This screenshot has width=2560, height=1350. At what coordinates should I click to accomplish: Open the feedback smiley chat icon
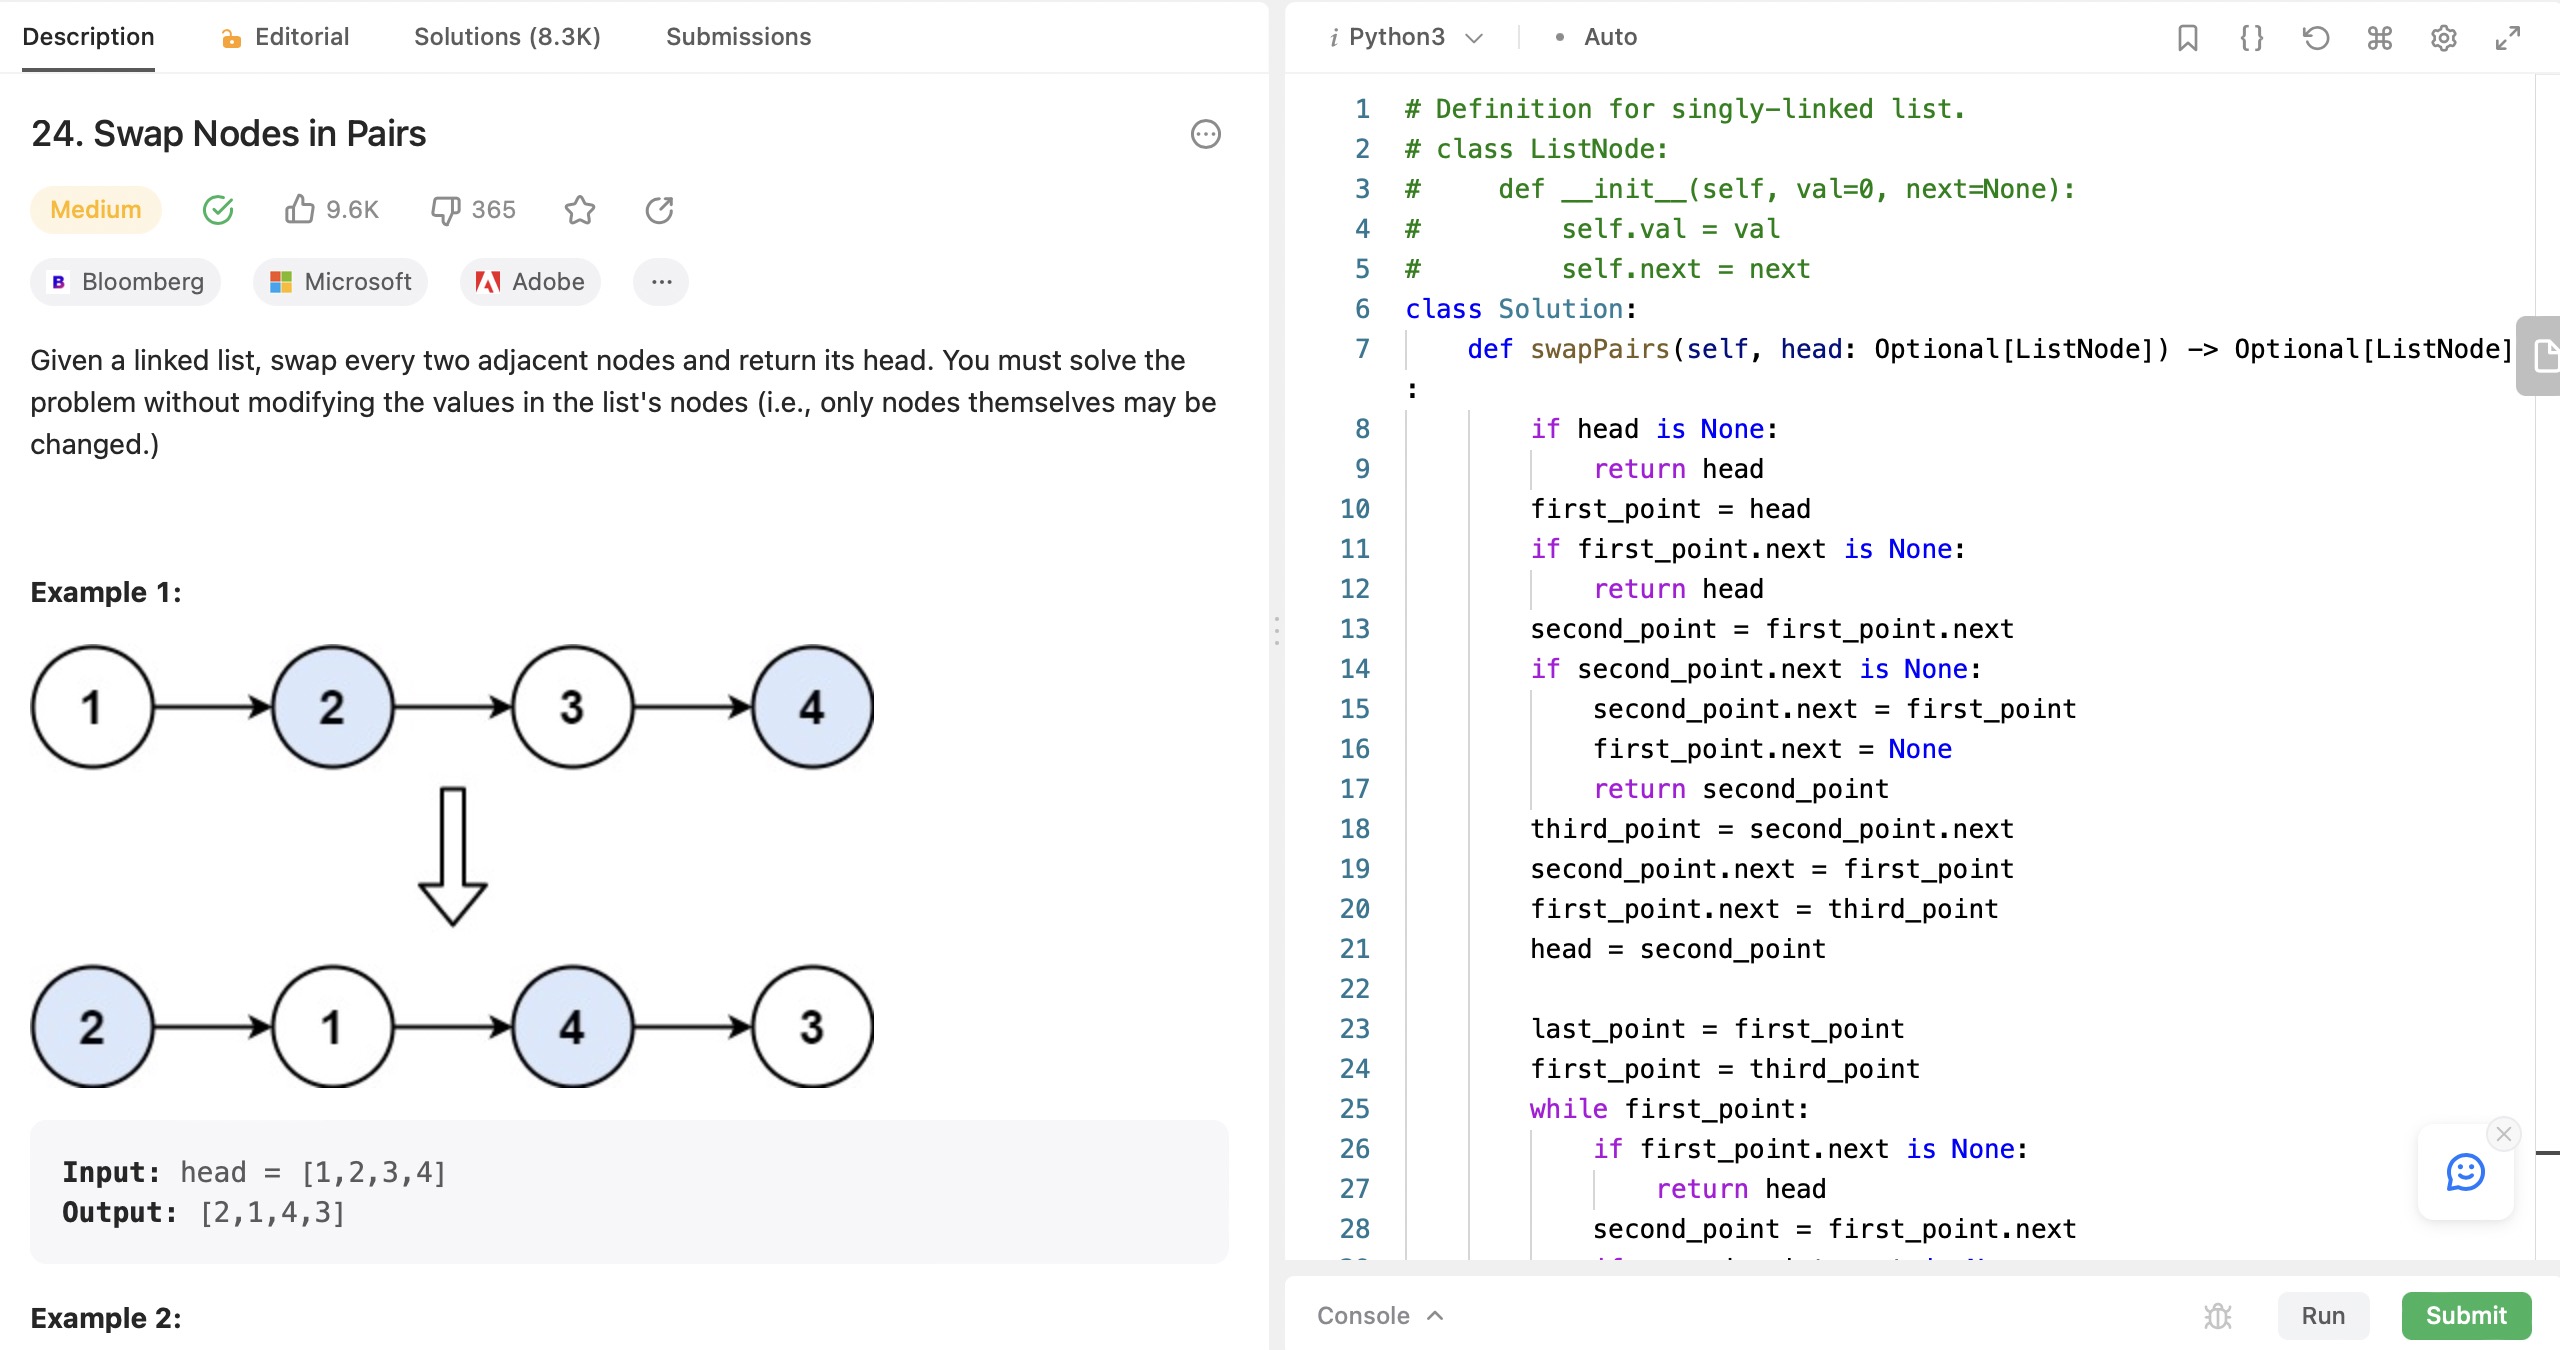(2465, 1172)
